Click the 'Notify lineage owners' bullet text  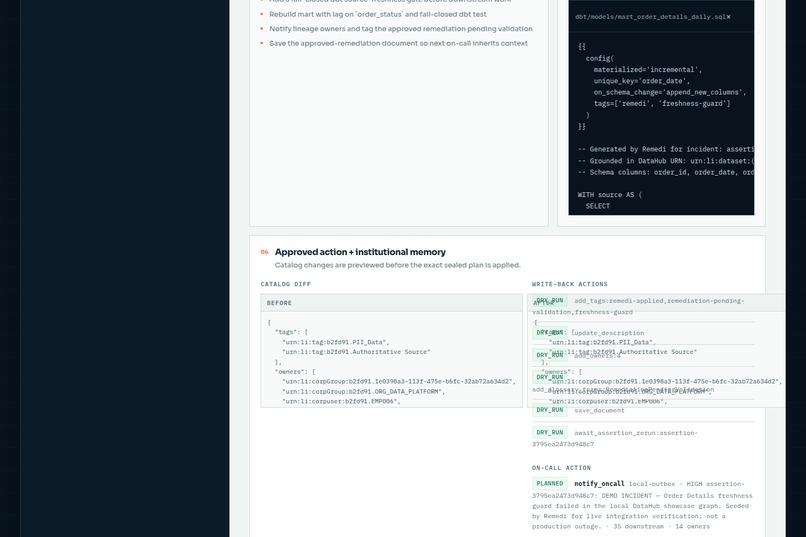400,29
